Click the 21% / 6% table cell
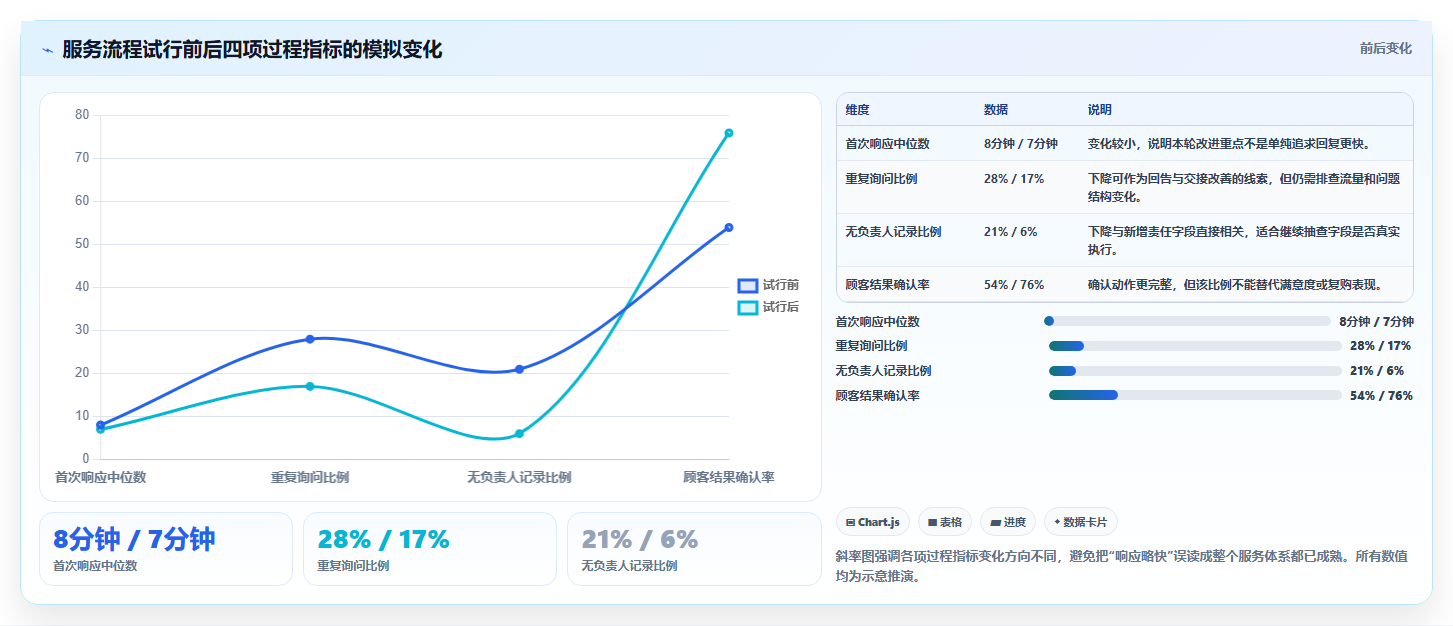 [x=1010, y=232]
